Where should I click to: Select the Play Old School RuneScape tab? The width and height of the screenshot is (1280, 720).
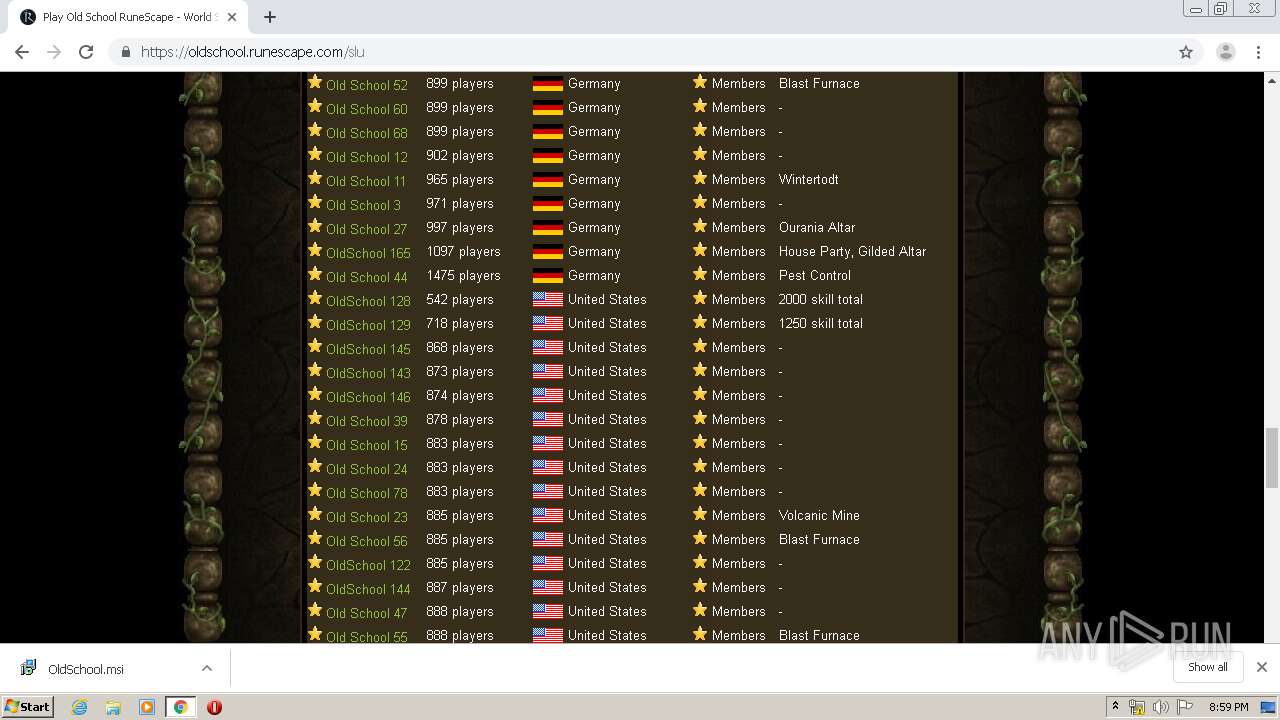pos(127,17)
